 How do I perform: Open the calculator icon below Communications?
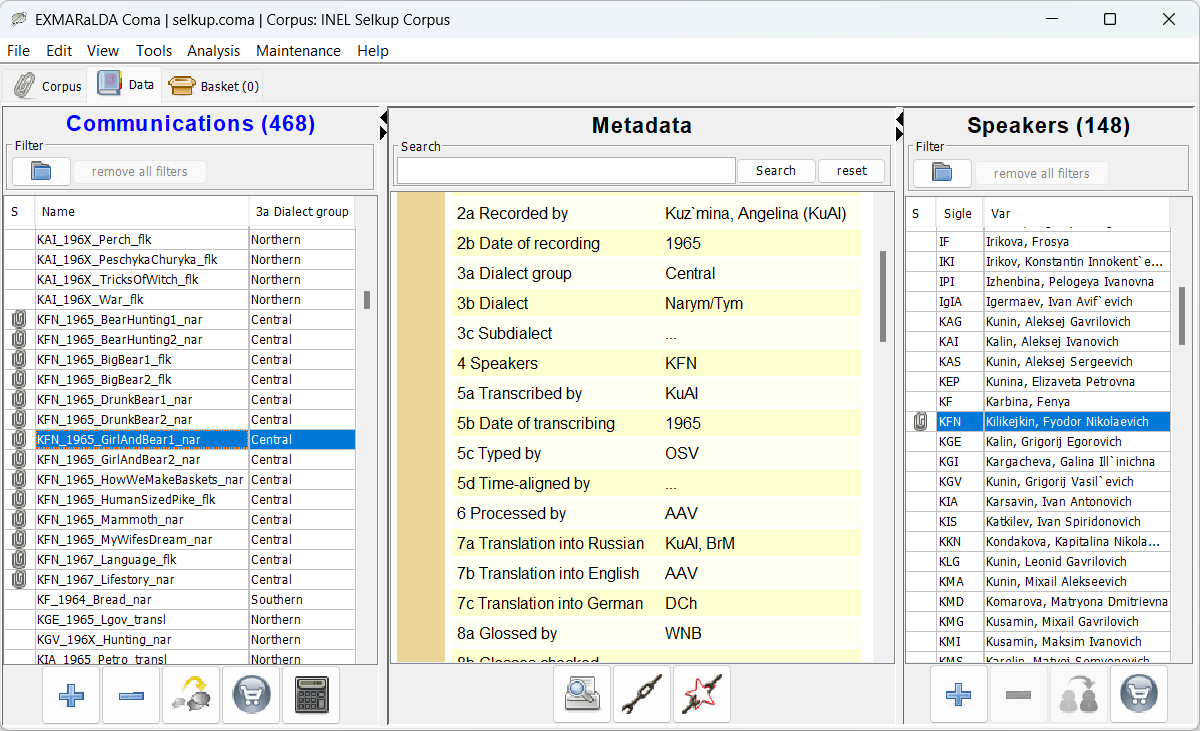click(x=311, y=695)
